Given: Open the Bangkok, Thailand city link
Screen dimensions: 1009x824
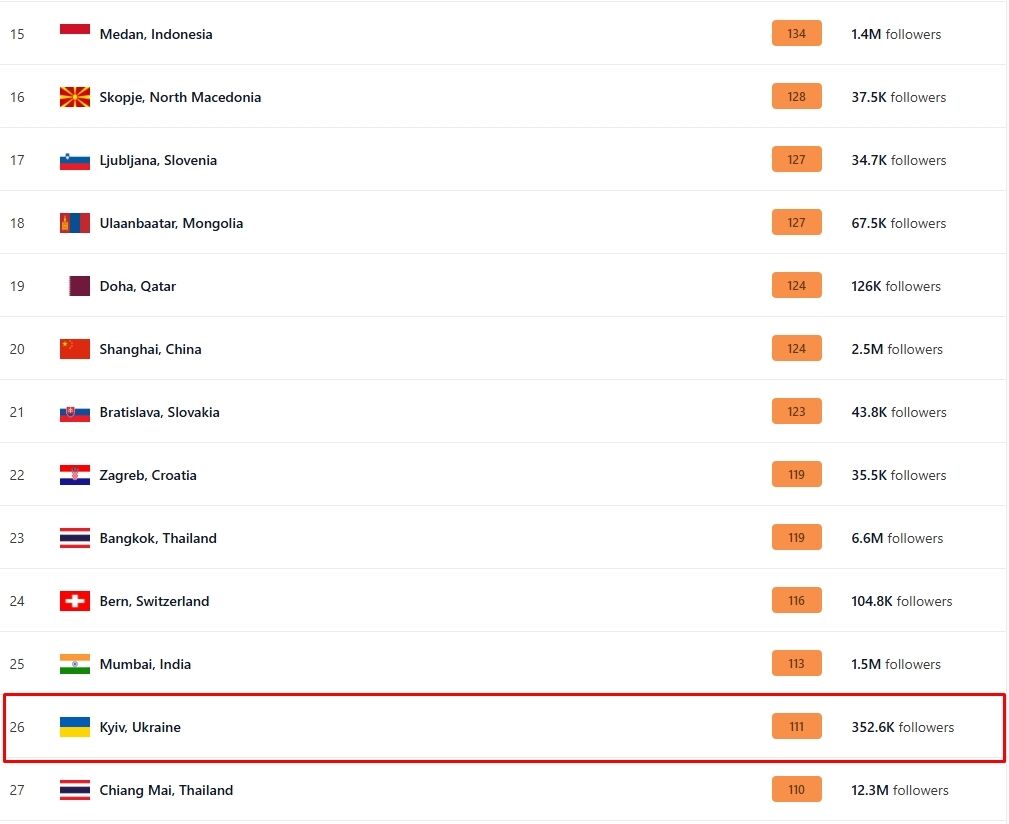Looking at the screenshot, I should click(158, 538).
